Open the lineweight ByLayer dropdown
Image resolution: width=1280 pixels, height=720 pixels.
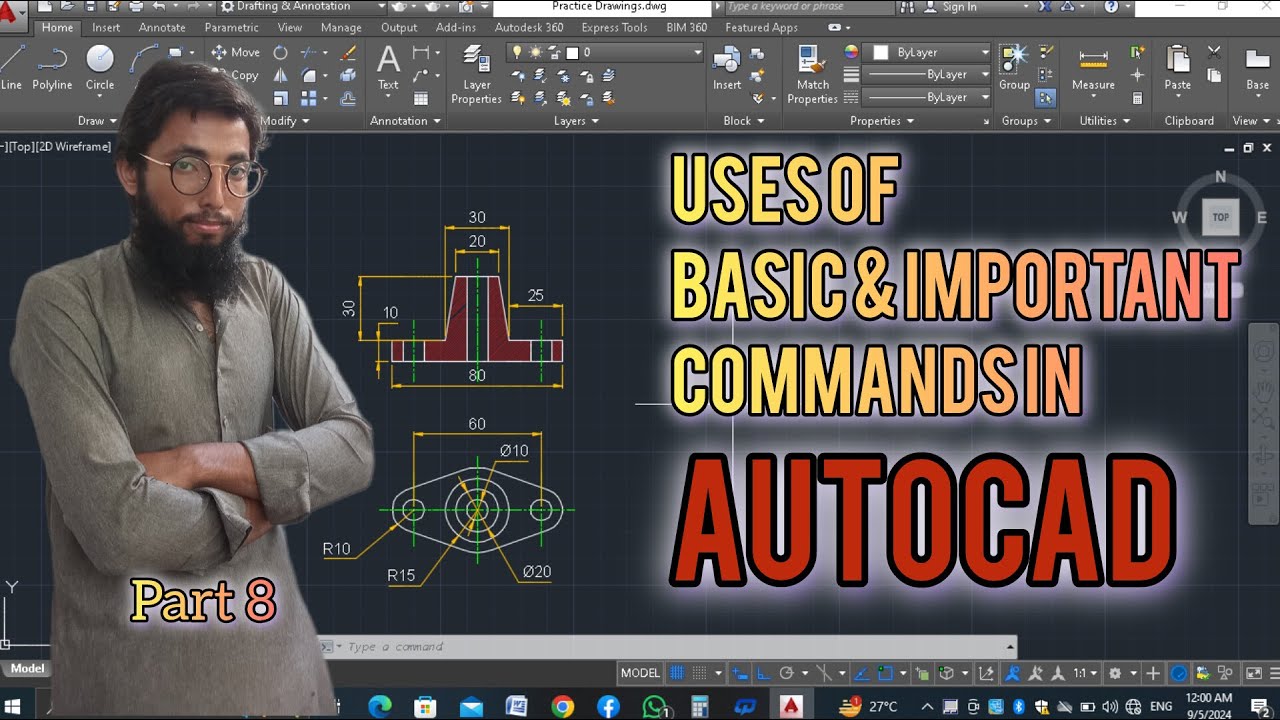tap(927, 75)
